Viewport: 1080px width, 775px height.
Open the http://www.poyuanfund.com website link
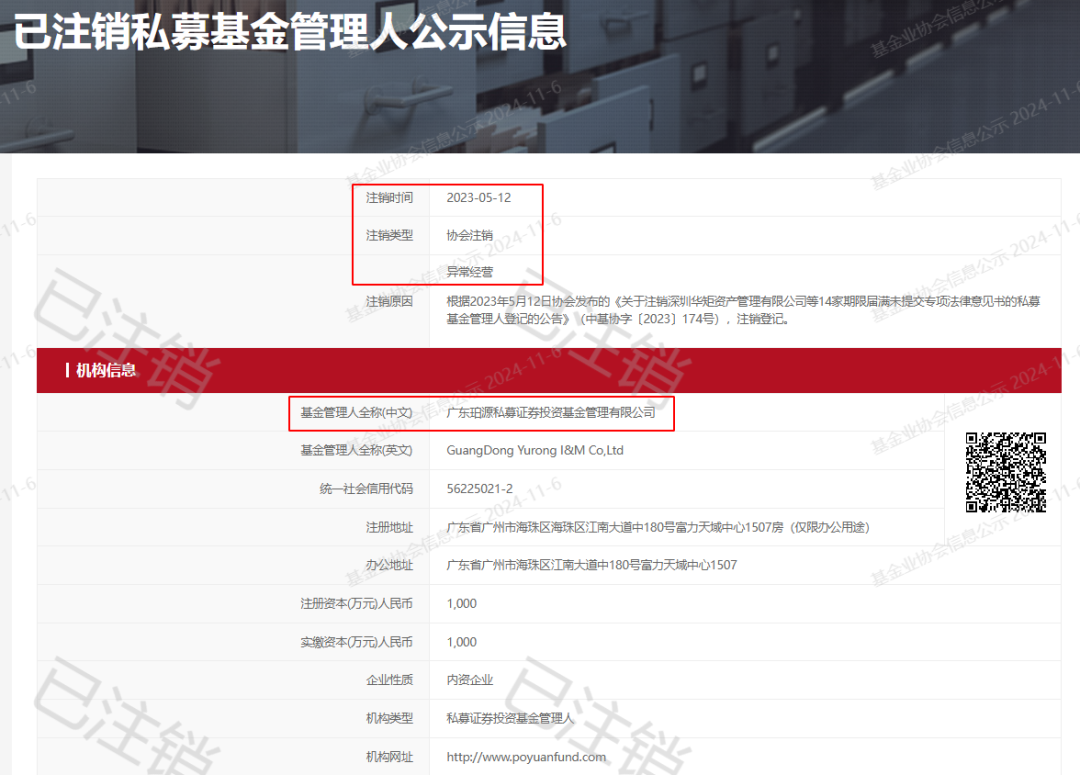pos(526,756)
